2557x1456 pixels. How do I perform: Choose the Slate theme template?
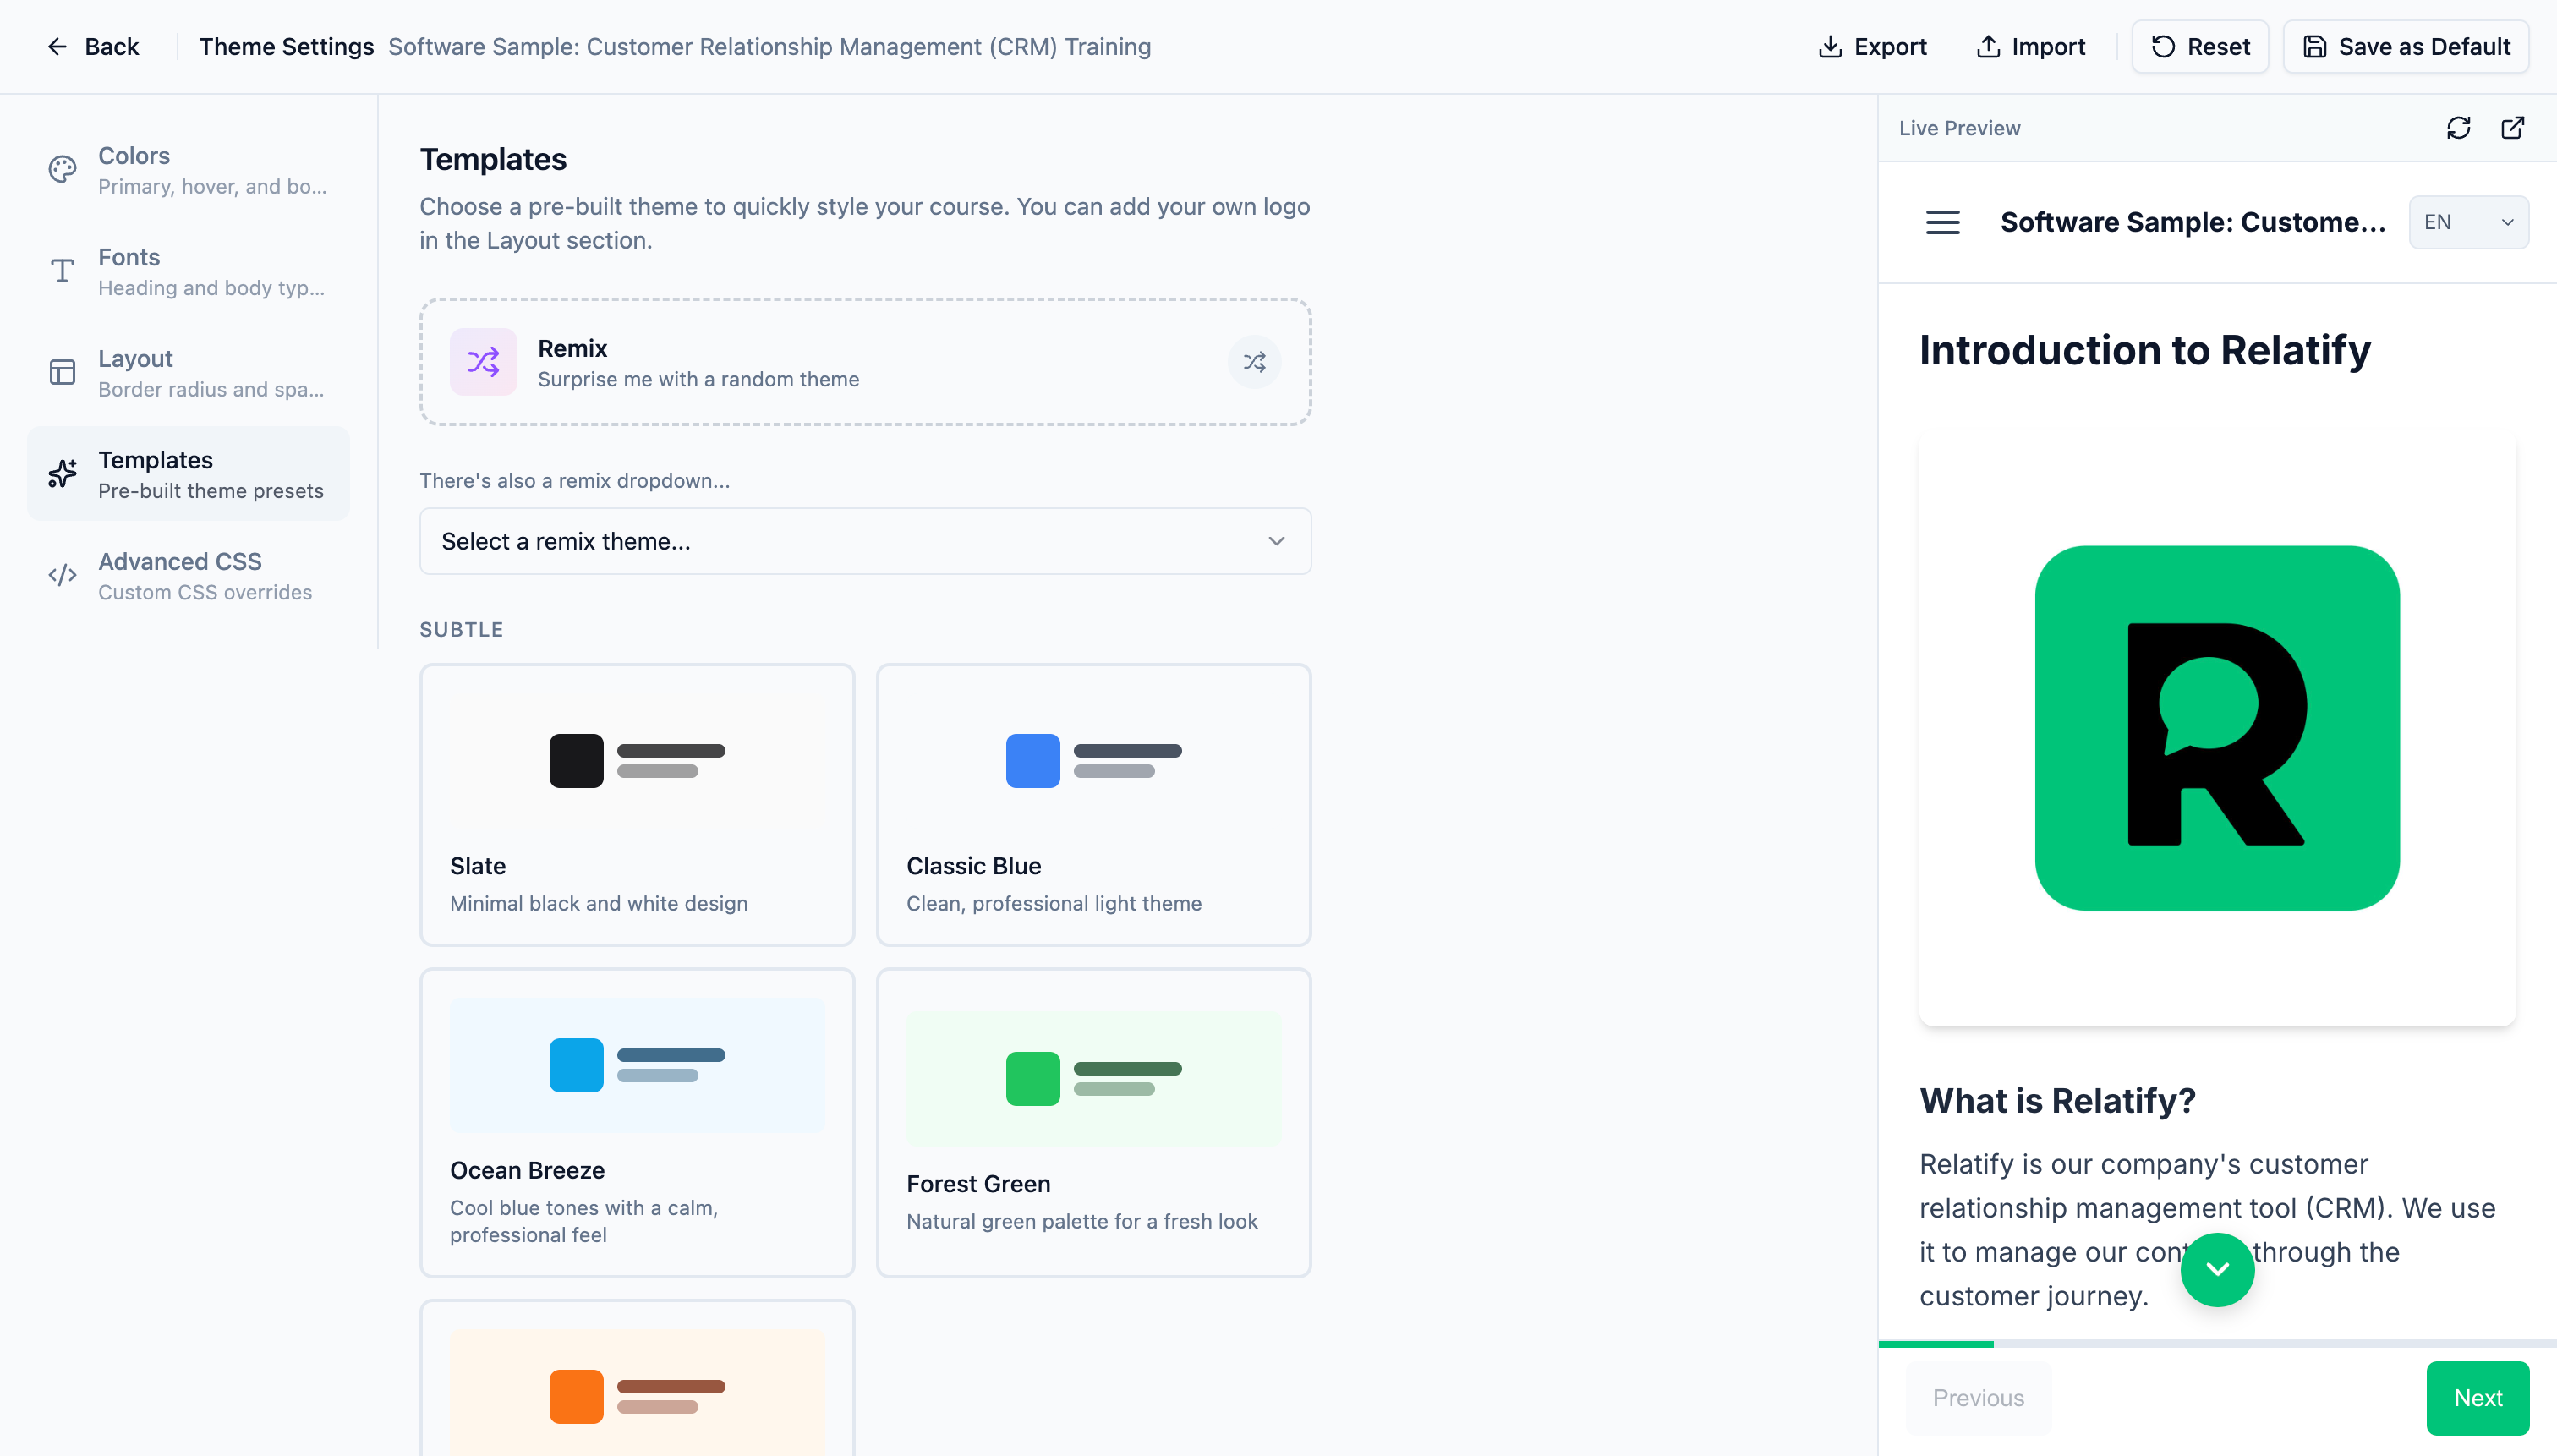pyautogui.click(x=637, y=804)
